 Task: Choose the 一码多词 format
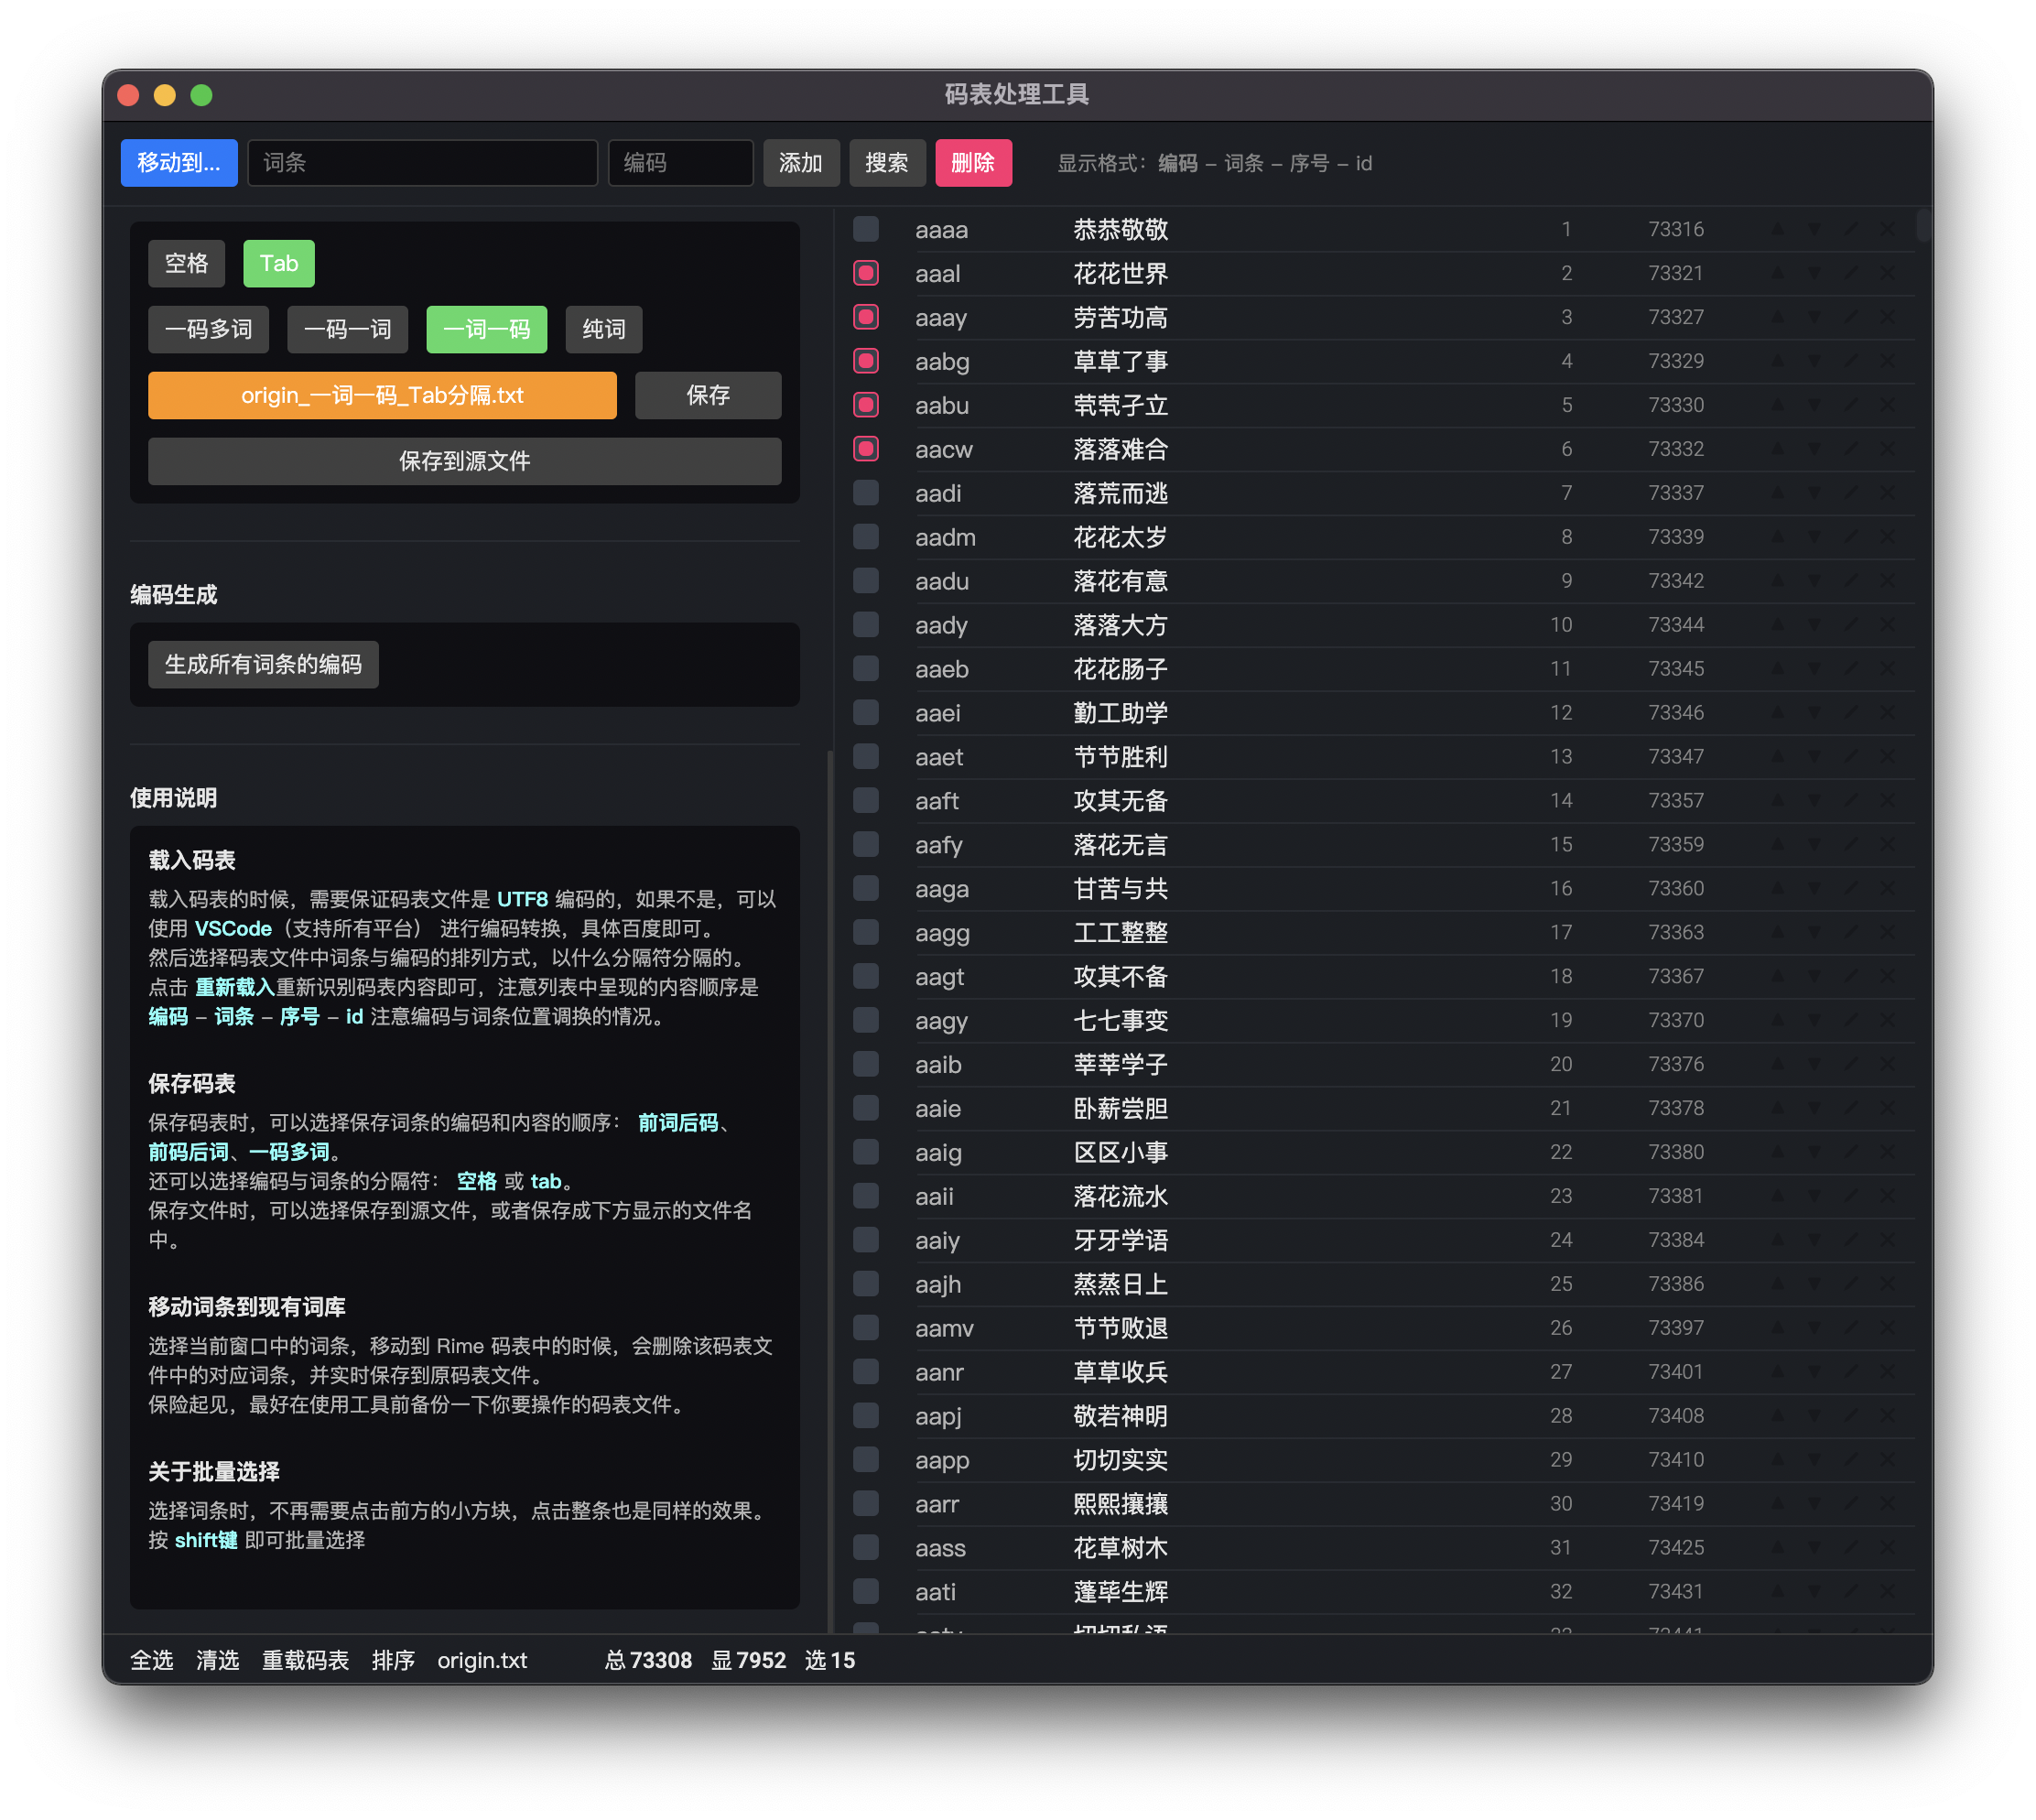pyautogui.click(x=208, y=329)
